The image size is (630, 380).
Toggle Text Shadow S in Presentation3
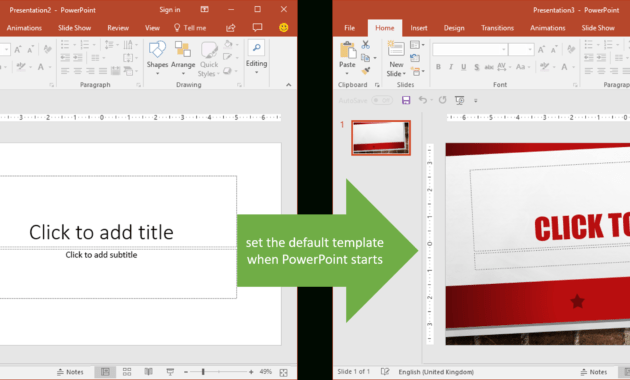[477, 67]
